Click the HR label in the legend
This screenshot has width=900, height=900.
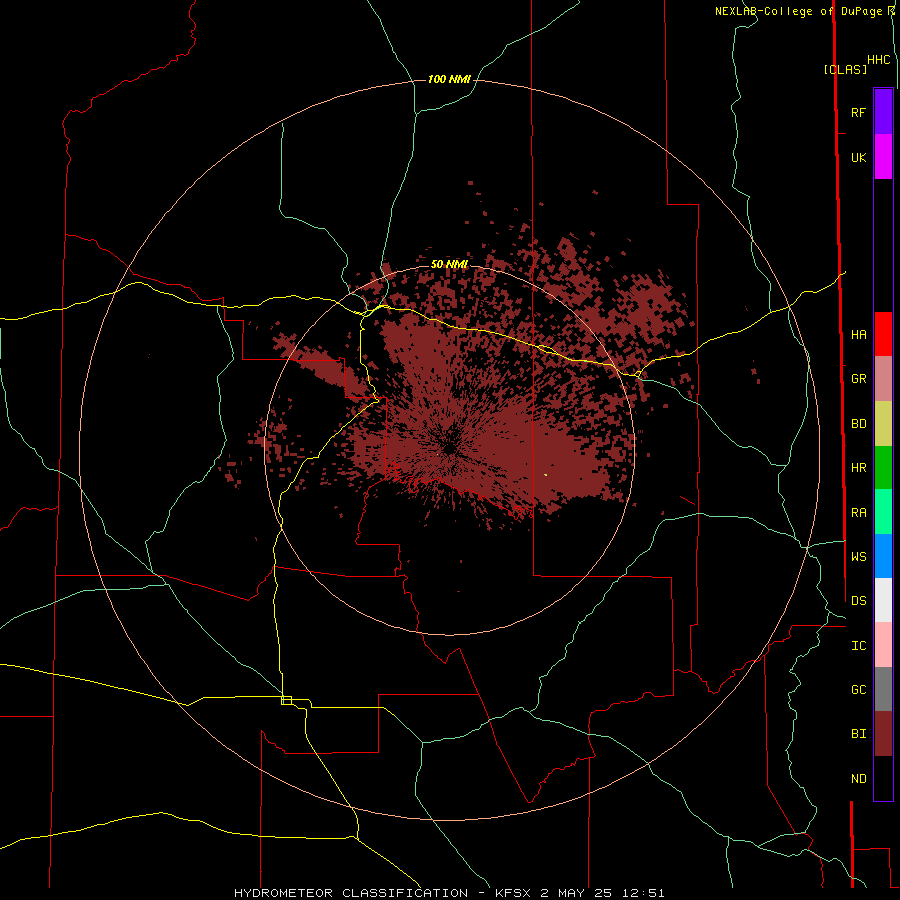tap(858, 468)
